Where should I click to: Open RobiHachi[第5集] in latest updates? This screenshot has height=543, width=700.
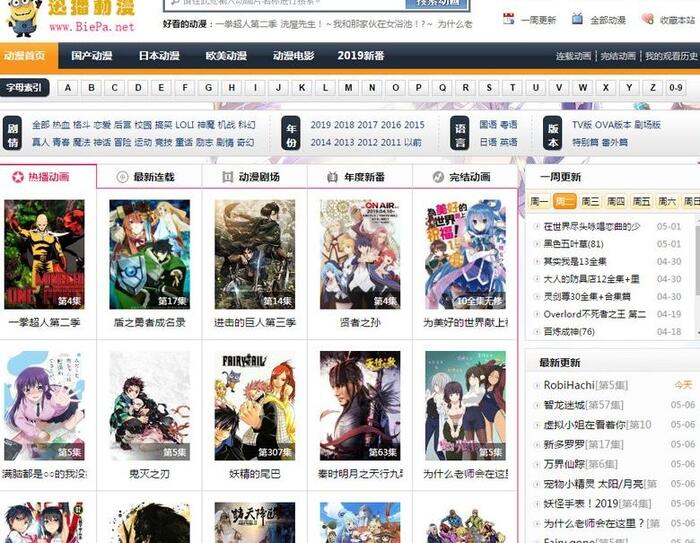(586, 385)
